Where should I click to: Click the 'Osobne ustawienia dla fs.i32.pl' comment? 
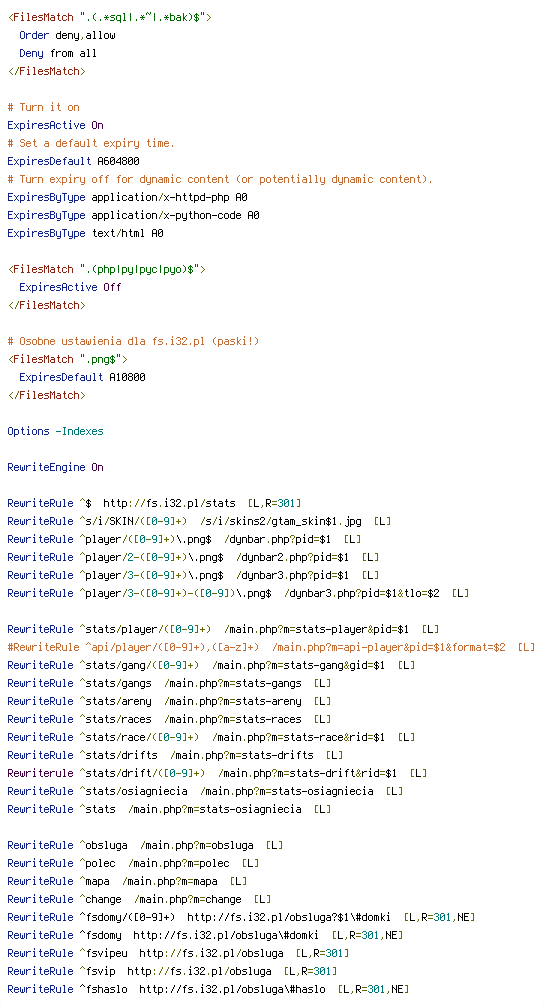click(133, 341)
